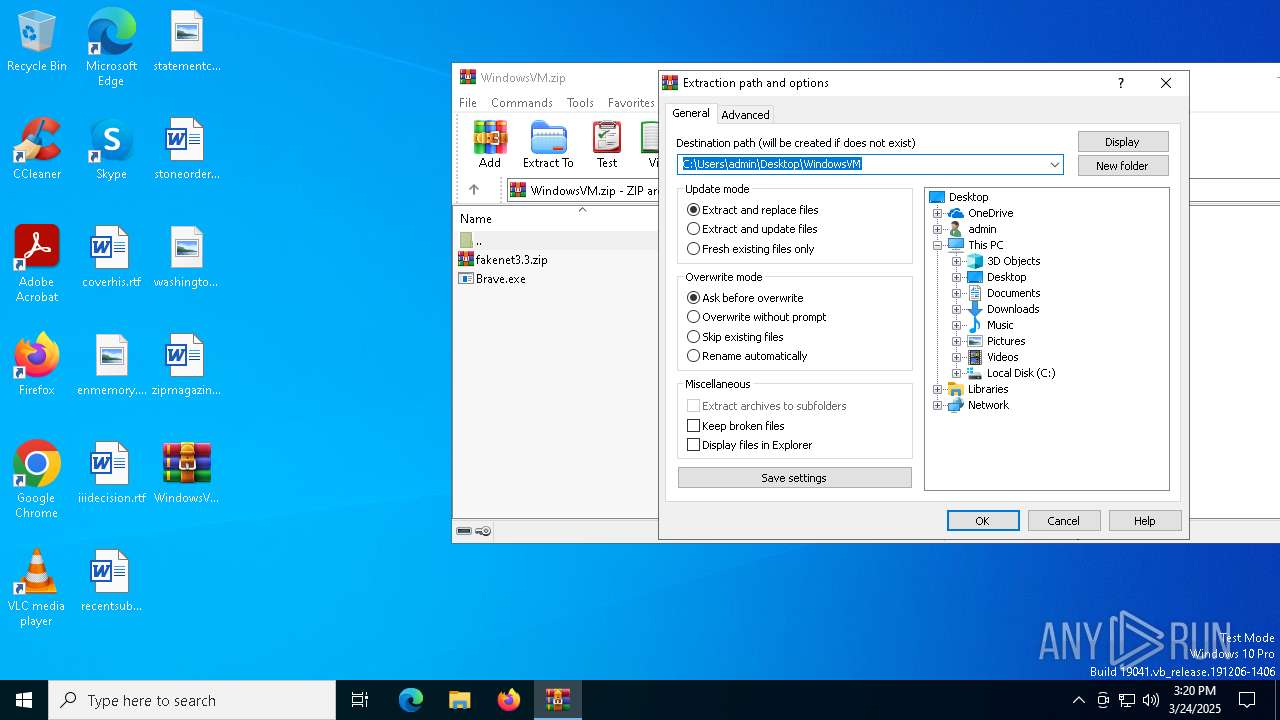The width and height of the screenshot is (1280, 720).
Task: Select Ask before overwrite option
Action: point(745,298)
